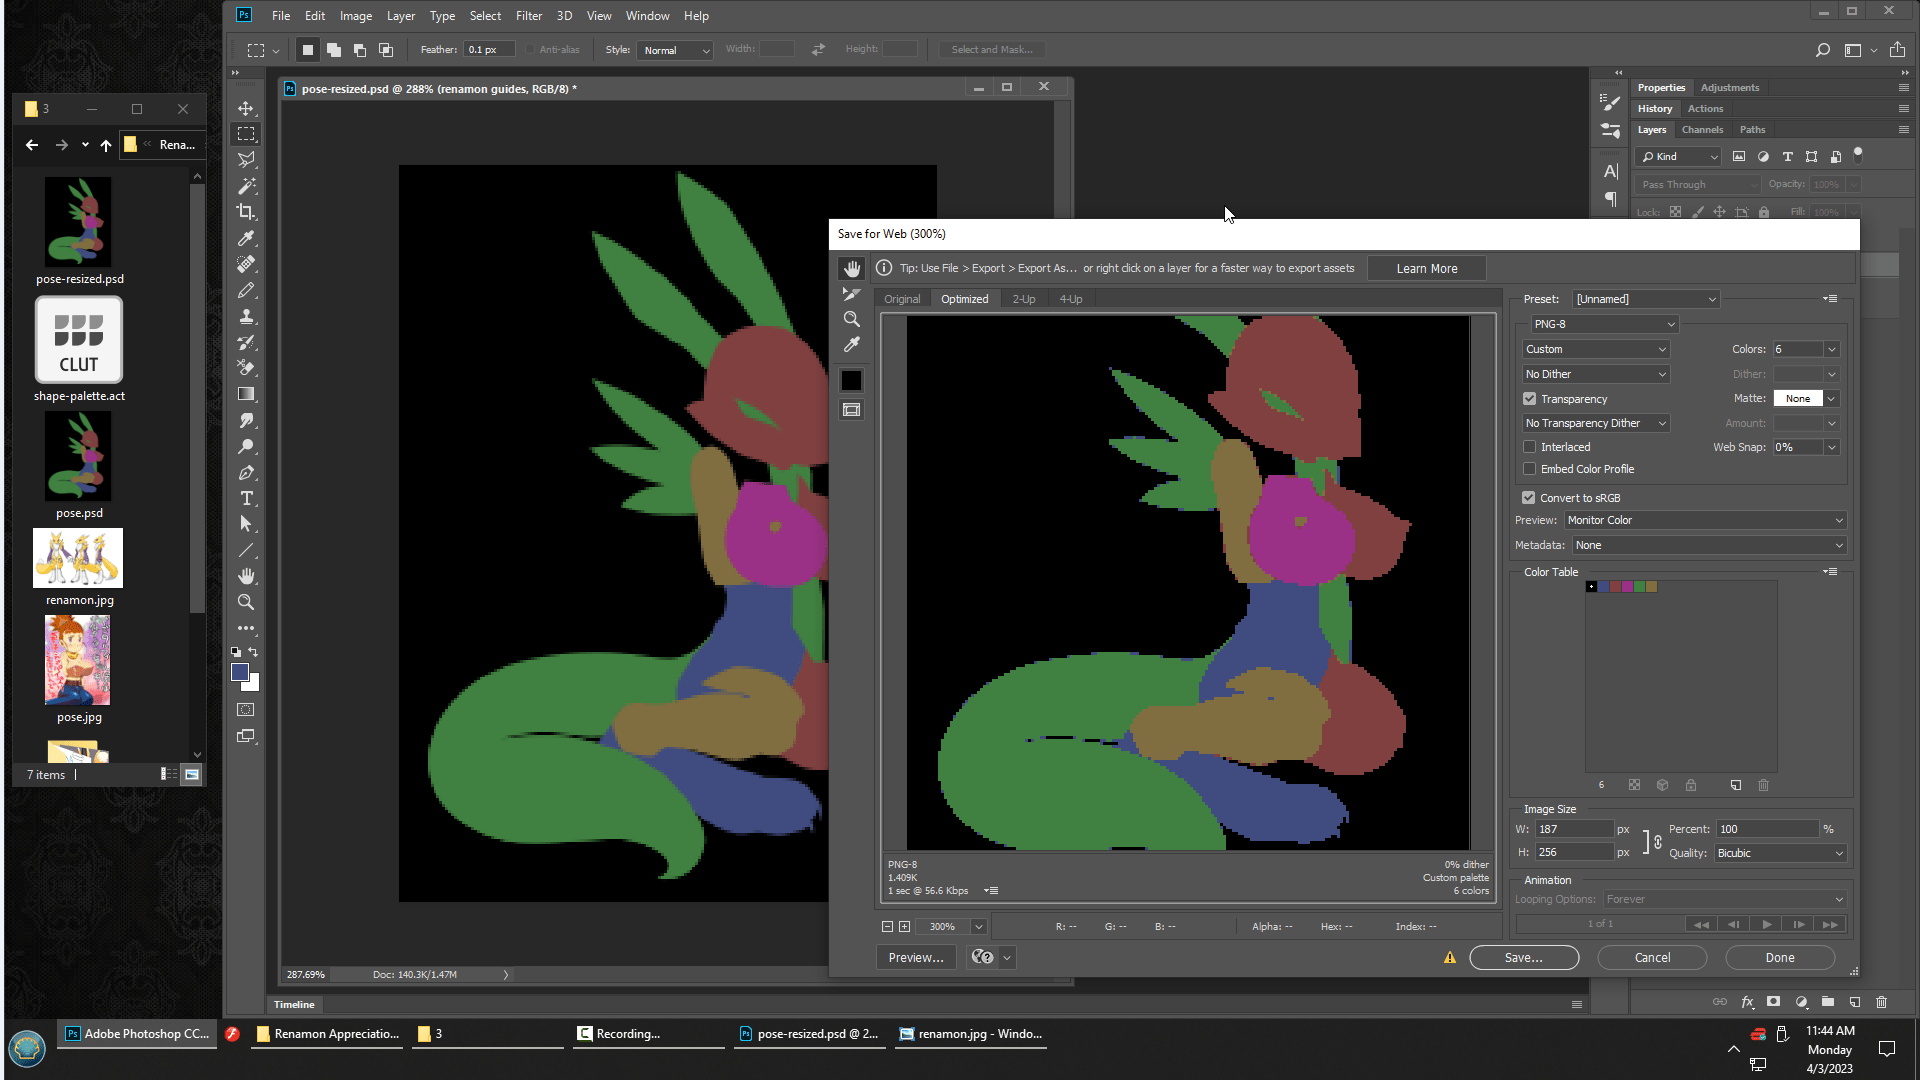Open the PNG-8 format dropdown
1920x1080 pixels.
coord(1604,324)
